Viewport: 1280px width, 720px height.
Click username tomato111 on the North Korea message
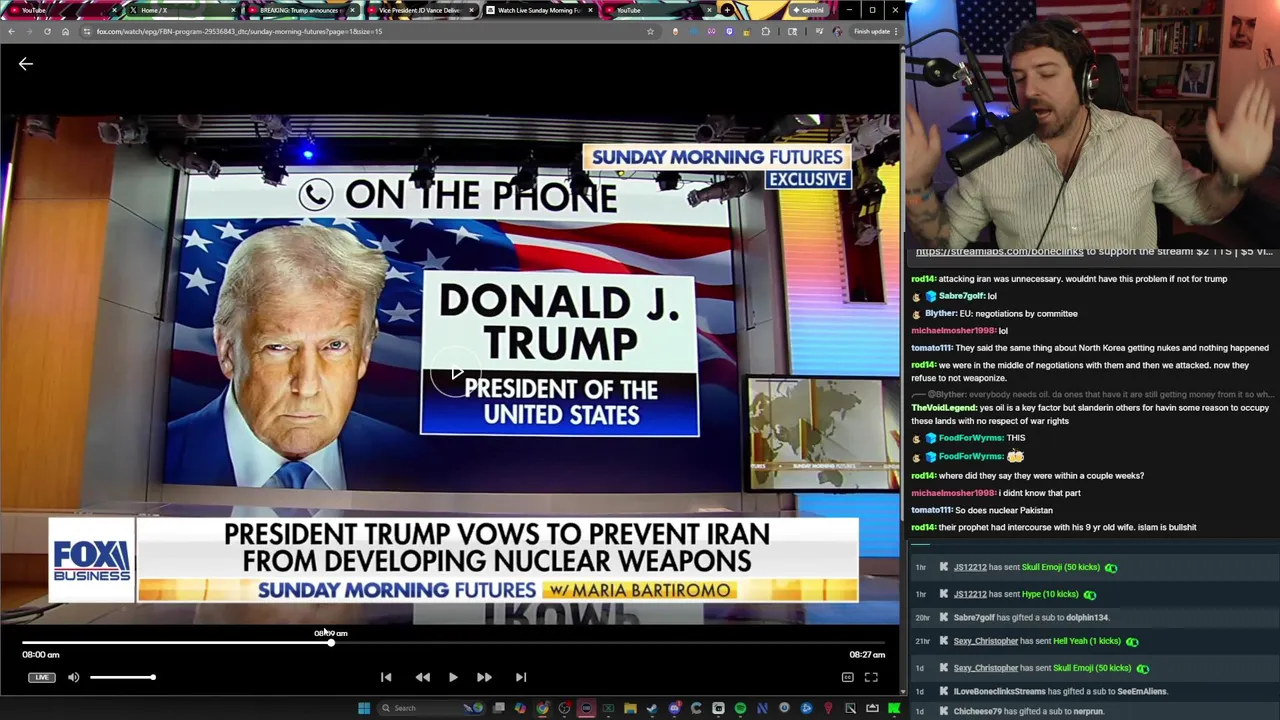(x=931, y=348)
